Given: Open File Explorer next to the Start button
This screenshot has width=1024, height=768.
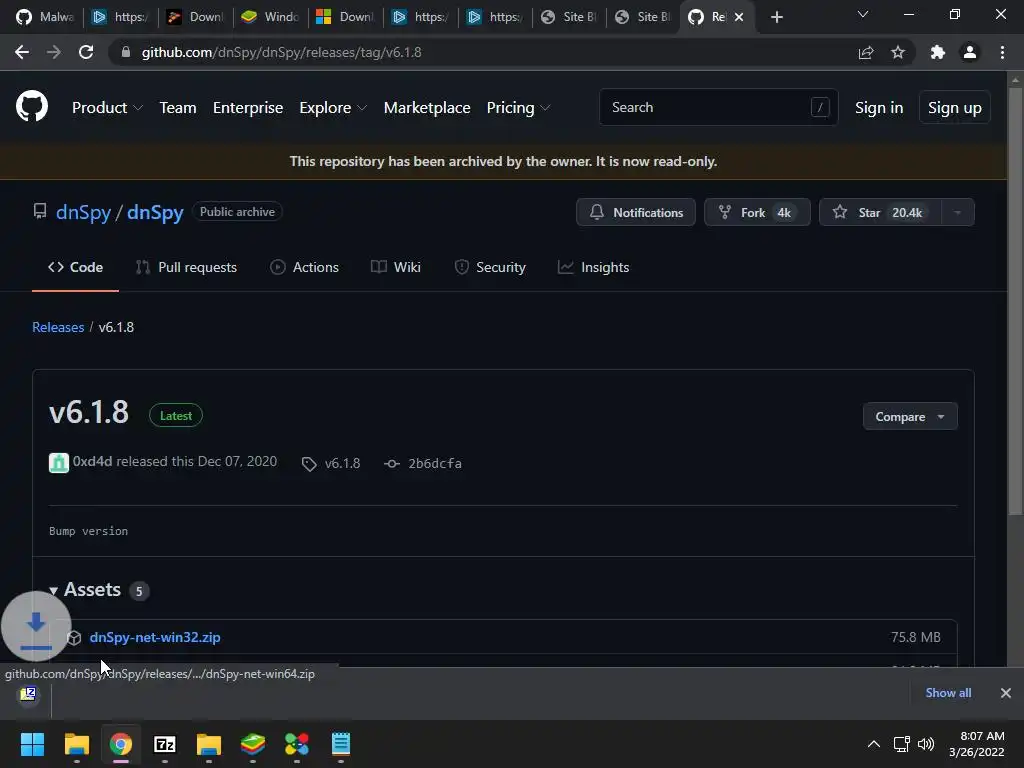Looking at the screenshot, I should tap(76, 744).
